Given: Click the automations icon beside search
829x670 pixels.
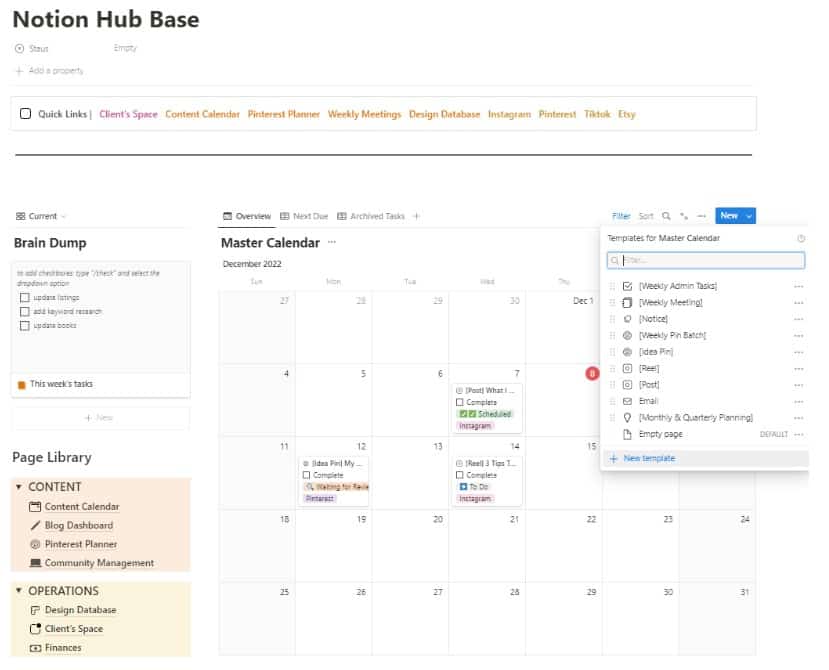Looking at the screenshot, I should point(684,216).
